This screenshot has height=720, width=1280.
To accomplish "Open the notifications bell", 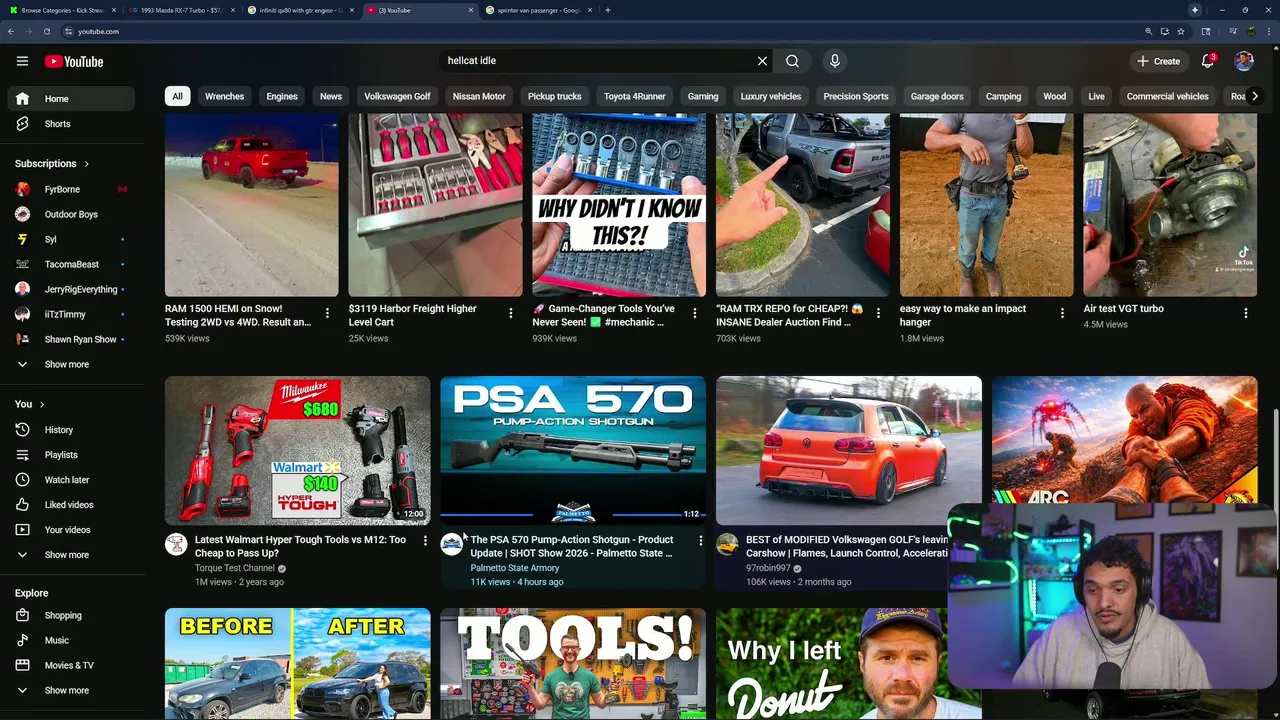I will tap(1207, 61).
